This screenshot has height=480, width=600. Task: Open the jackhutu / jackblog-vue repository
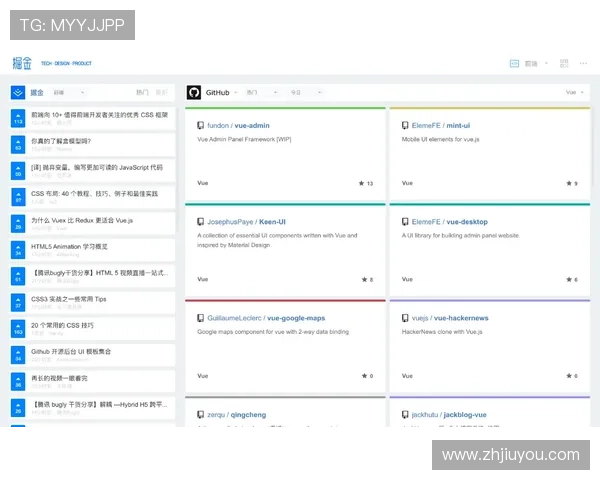449,415
